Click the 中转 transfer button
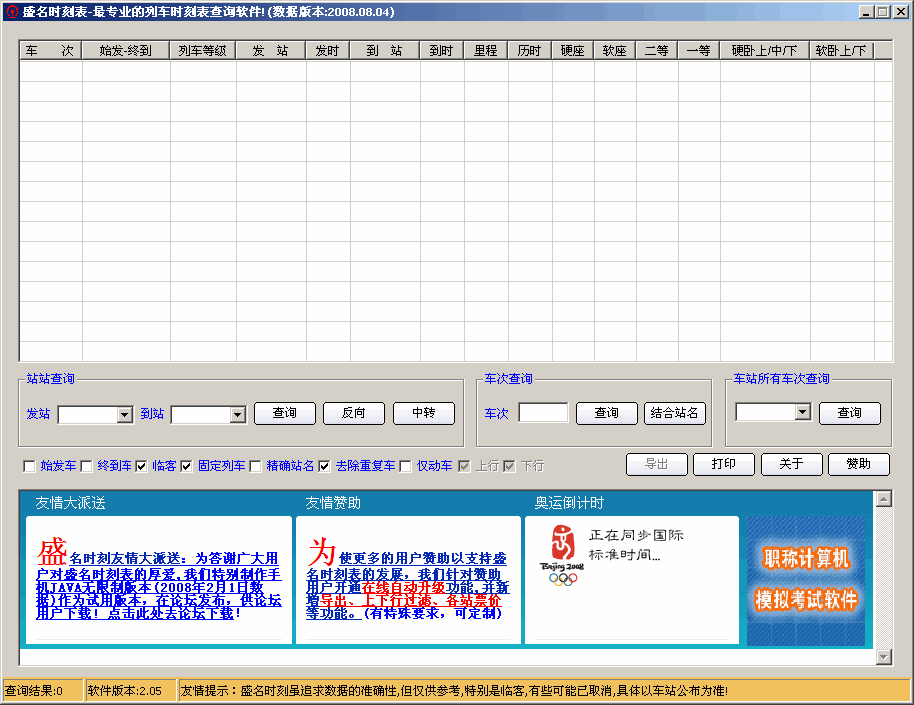The height and width of the screenshot is (705, 914). coord(424,413)
